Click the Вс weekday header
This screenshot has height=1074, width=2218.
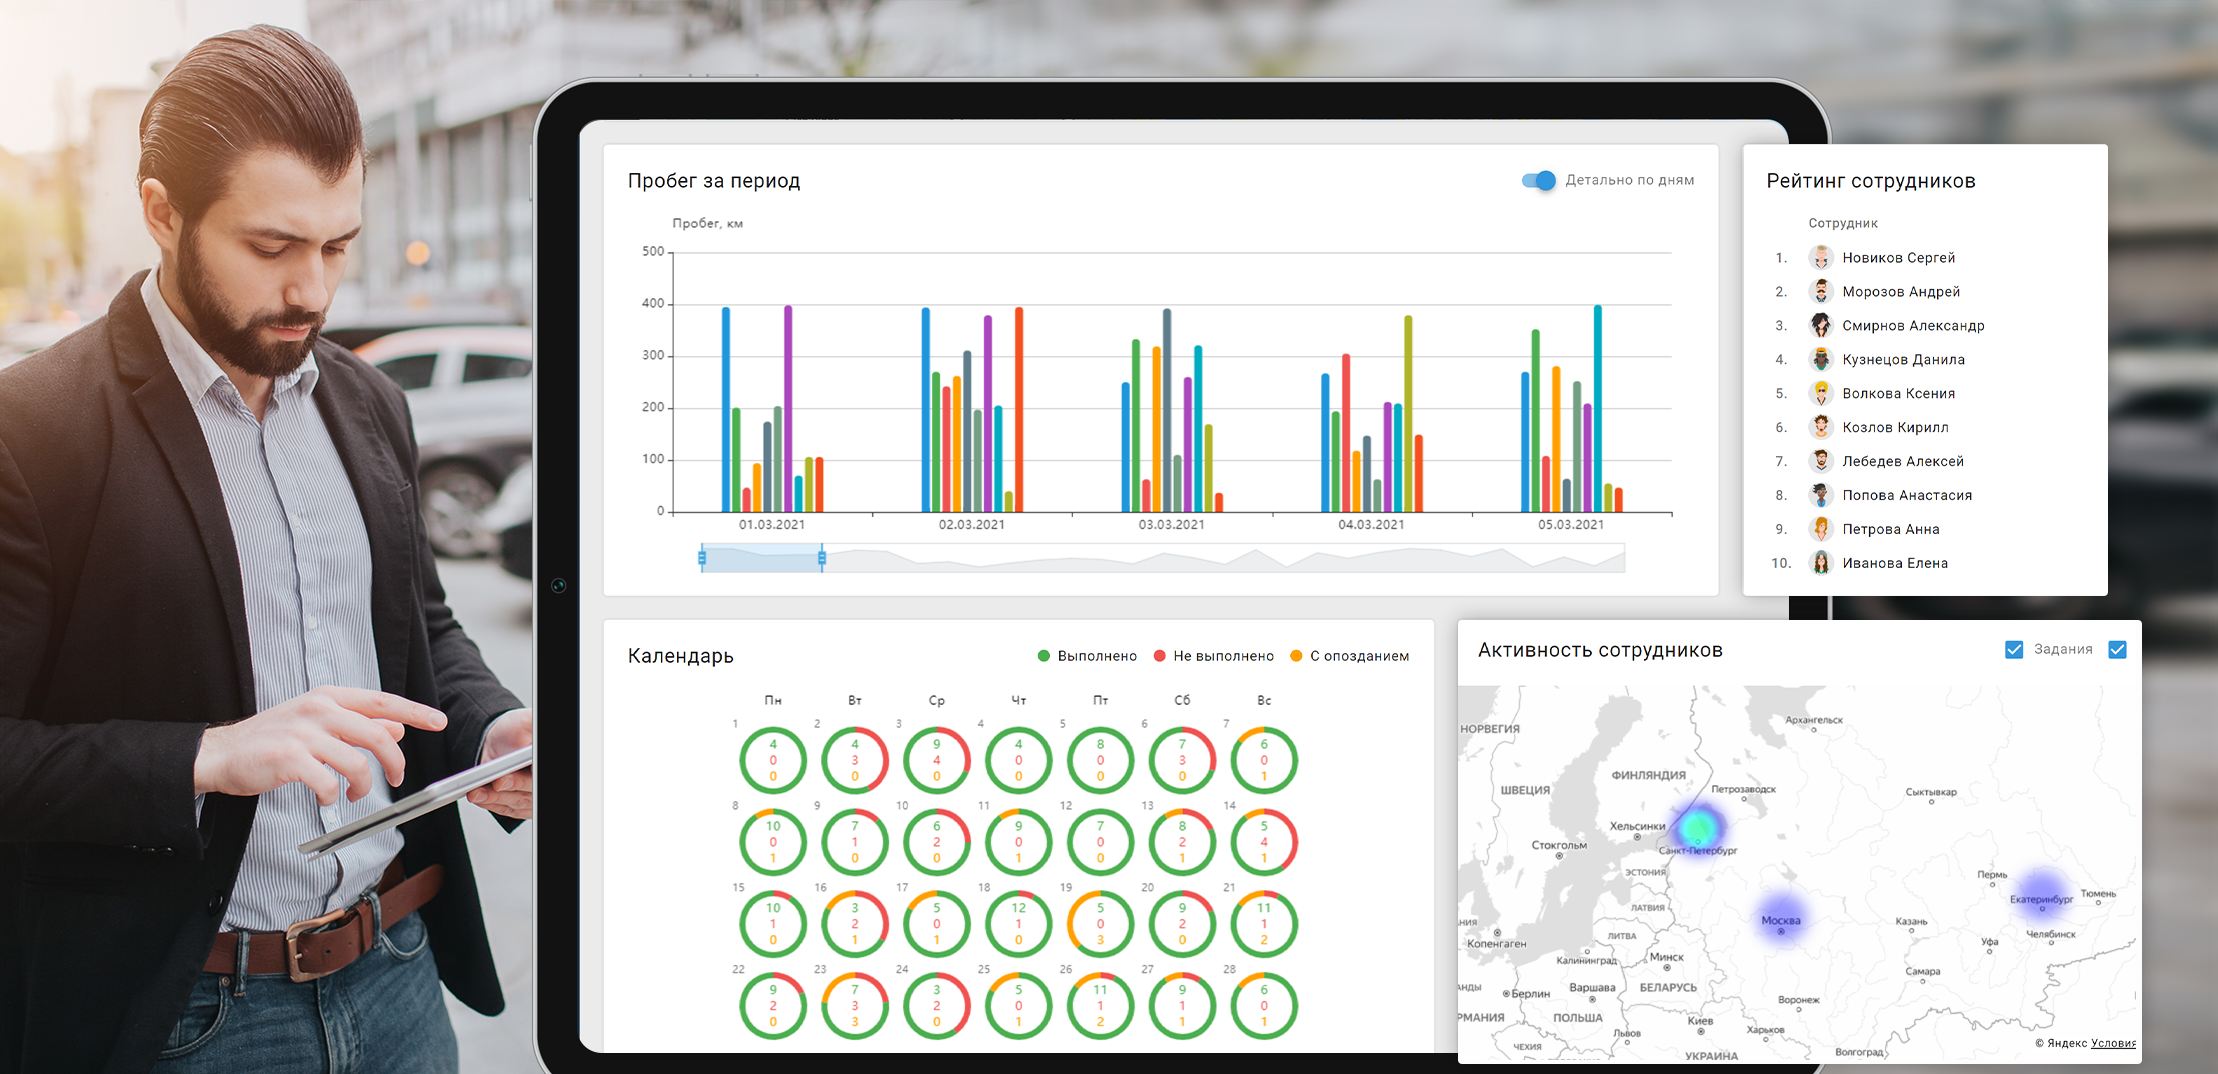click(x=1264, y=701)
